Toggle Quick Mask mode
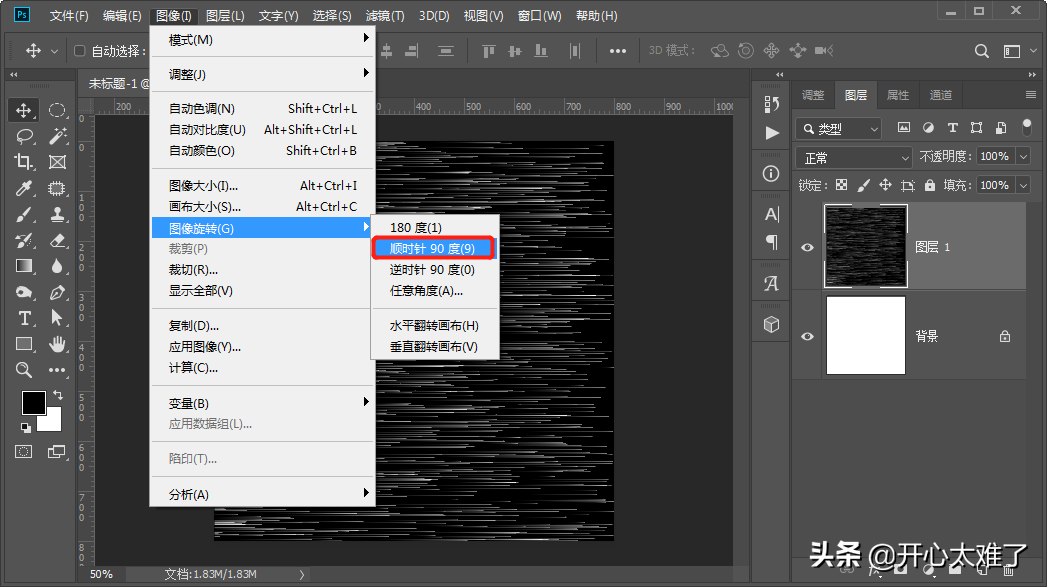The image size is (1047, 587). (x=23, y=452)
